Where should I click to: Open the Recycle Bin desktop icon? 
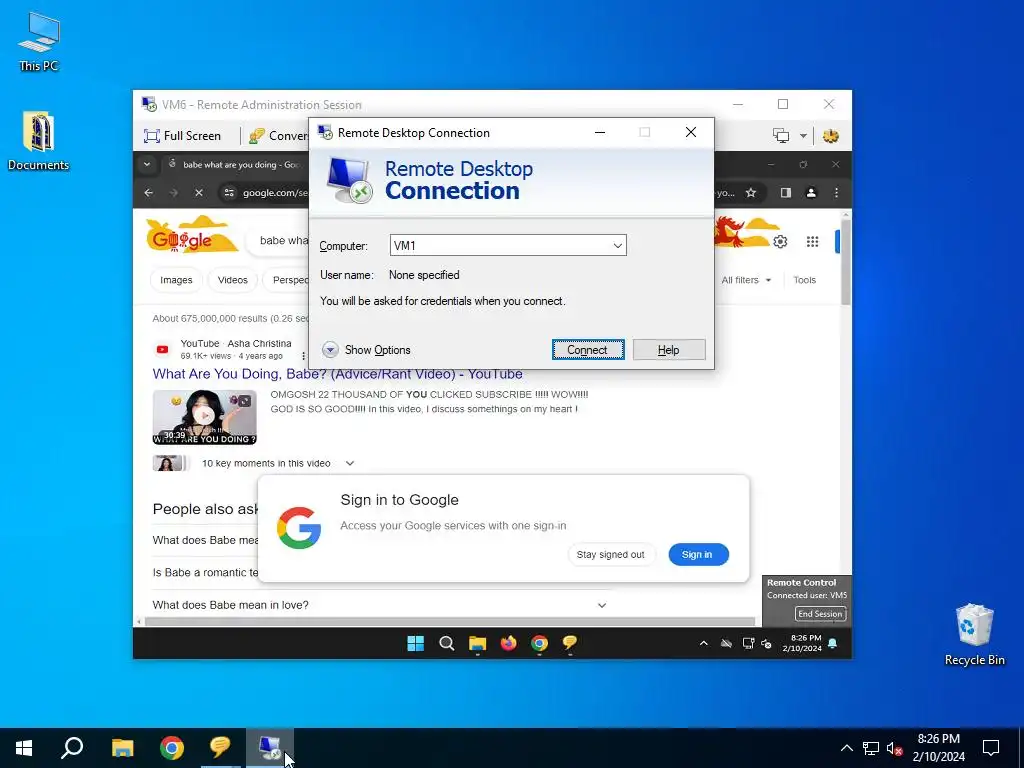pyautogui.click(x=974, y=635)
